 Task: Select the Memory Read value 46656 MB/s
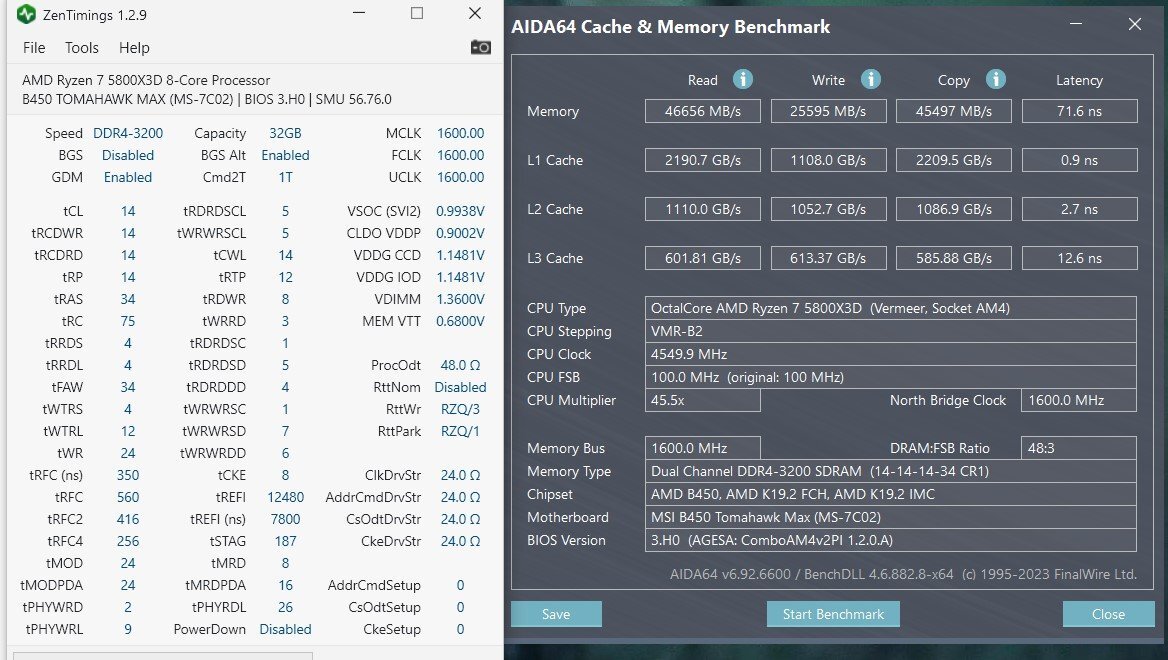point(702,111)
